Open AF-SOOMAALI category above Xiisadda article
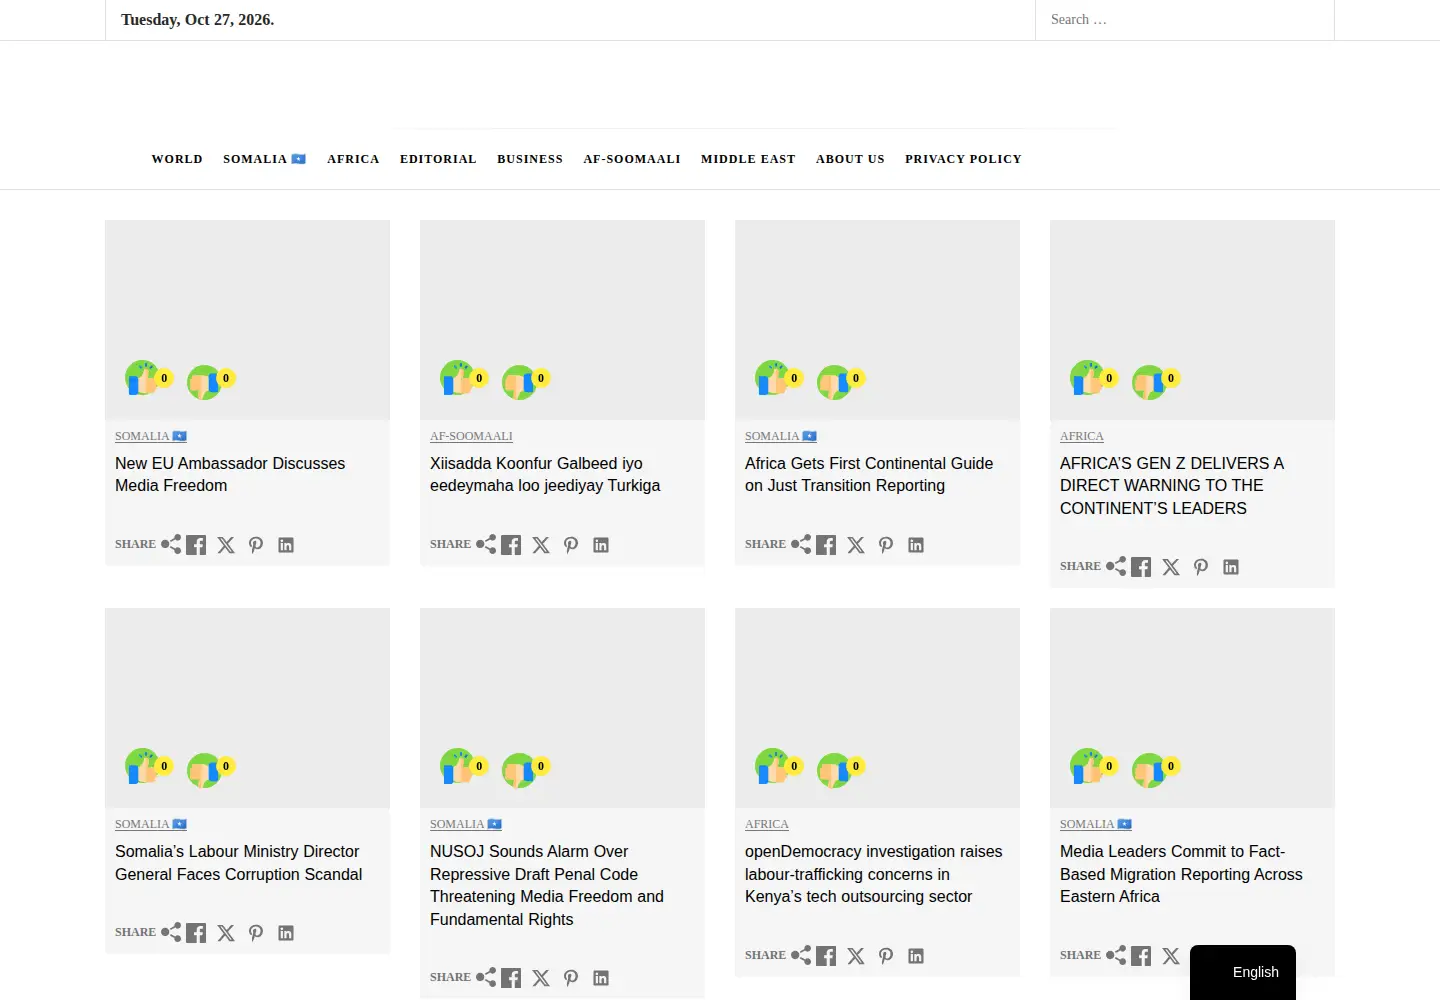The height and width of the screenshot is (1000, 1440). pos(471,436)
